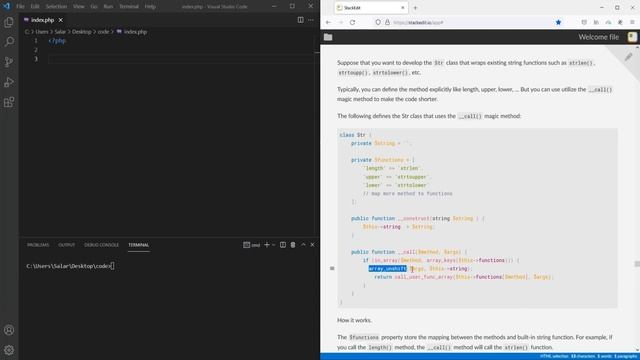The image size is (640, 360).
Task: Open the Manage gear in VS Code
Action: click(x=9, y=350)
